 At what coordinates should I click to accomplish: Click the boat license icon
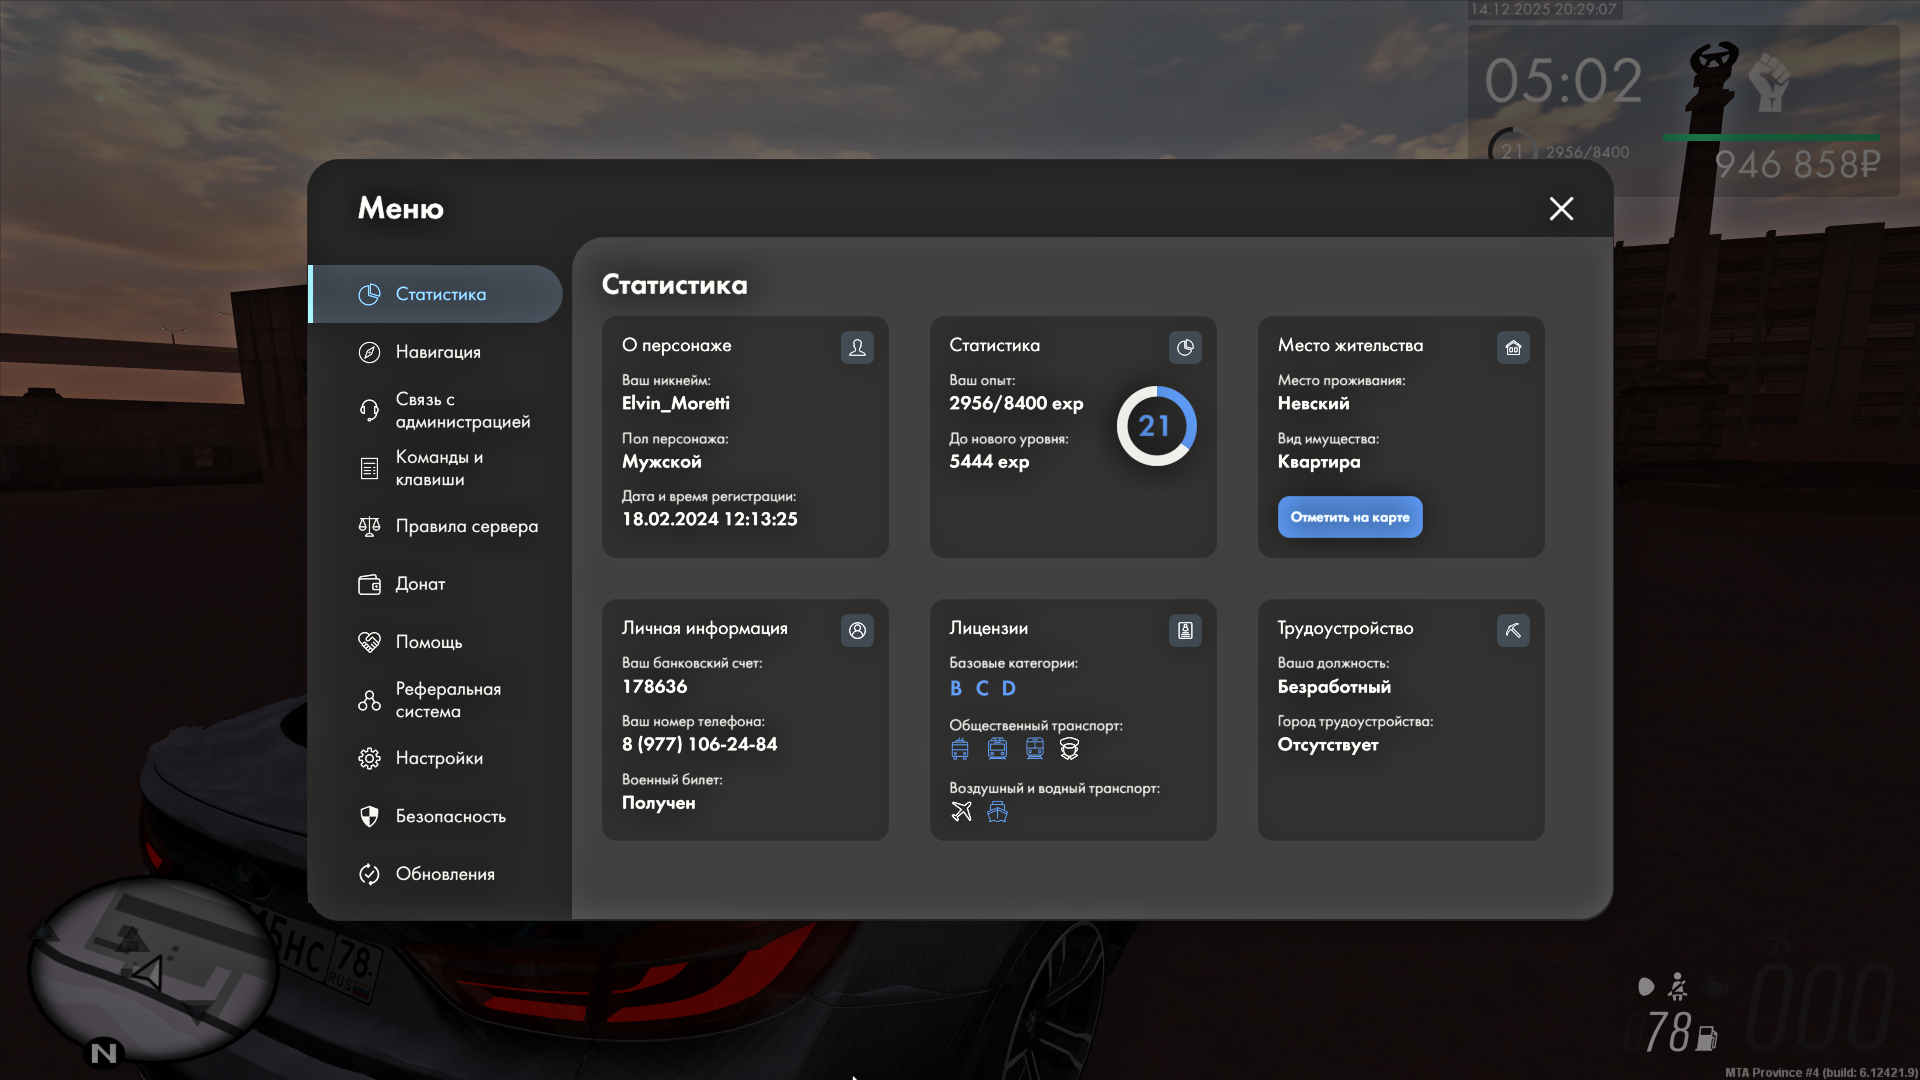click(x=997, y=811)
